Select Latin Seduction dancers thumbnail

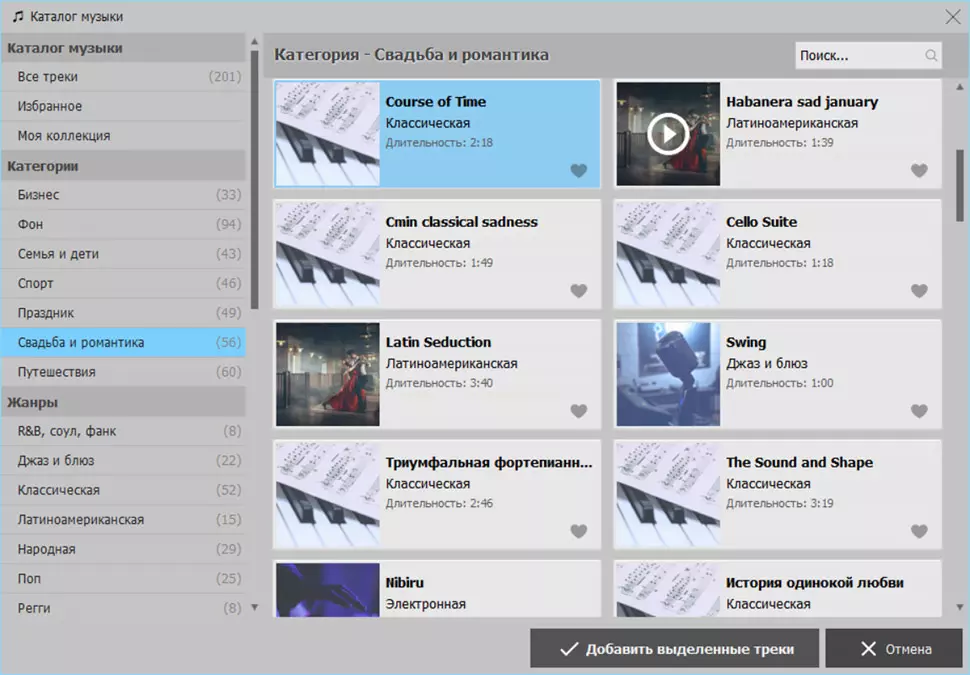(x=327, y=374)
